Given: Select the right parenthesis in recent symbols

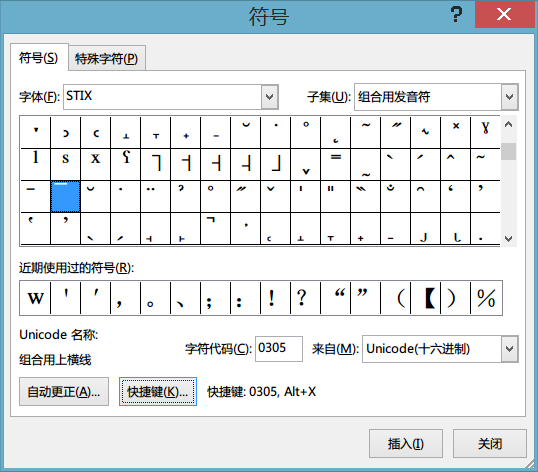Looking at the screenshot, I should (x=456, y=298).
